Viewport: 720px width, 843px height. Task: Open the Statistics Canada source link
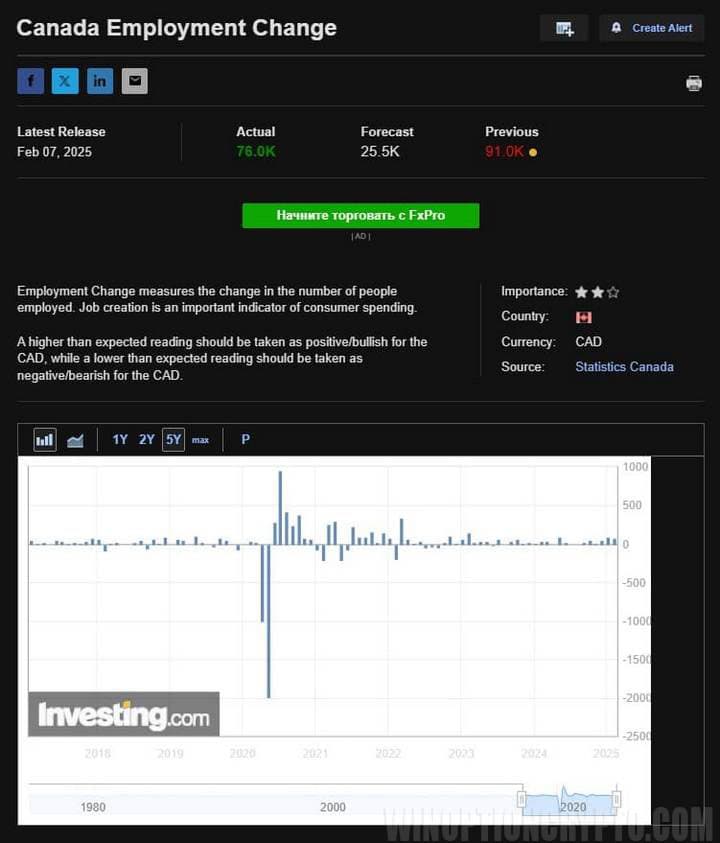point(624,367)
